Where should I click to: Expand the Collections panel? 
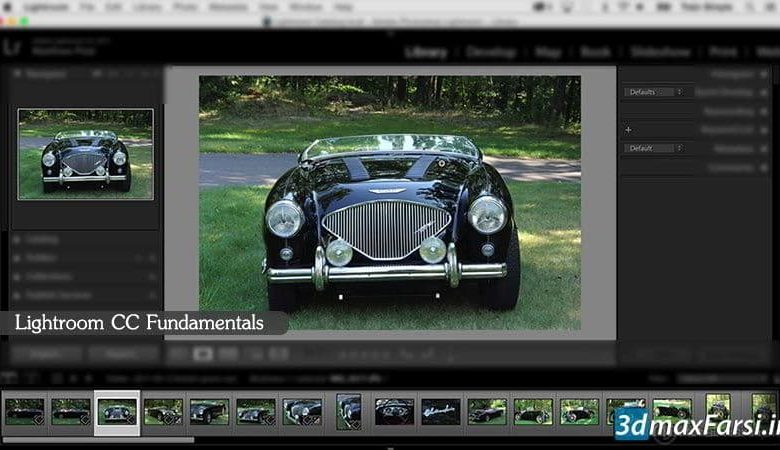(x=17, y=276)
